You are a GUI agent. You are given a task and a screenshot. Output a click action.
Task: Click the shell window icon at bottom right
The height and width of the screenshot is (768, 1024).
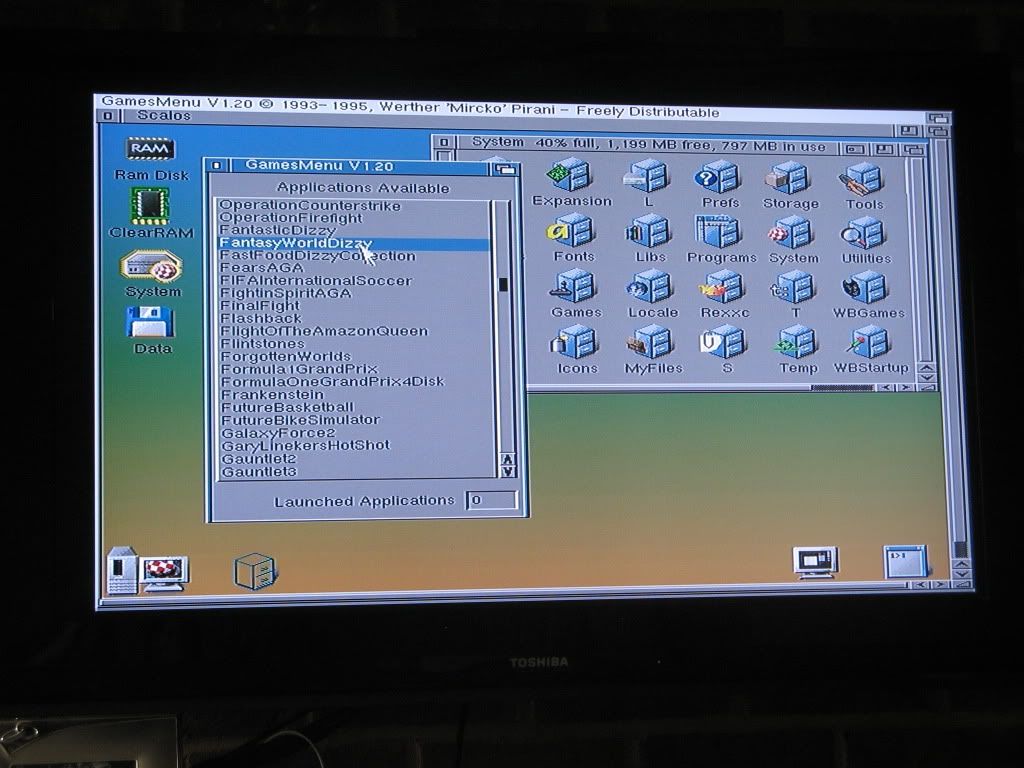tap(906, 562)
